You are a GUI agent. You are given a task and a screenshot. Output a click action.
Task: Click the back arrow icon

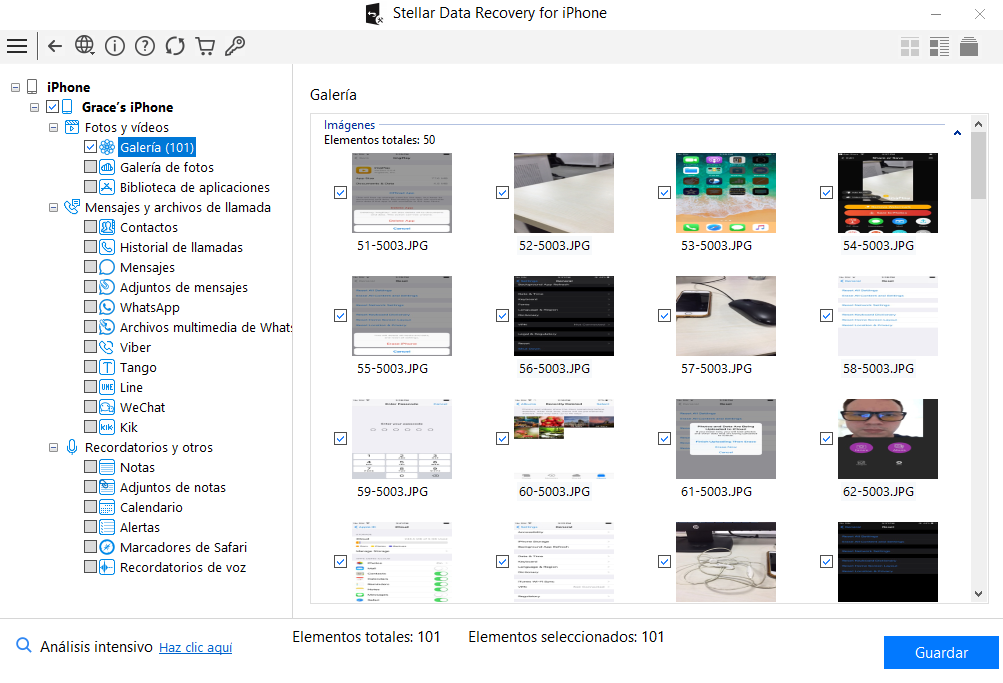(55, 46)
